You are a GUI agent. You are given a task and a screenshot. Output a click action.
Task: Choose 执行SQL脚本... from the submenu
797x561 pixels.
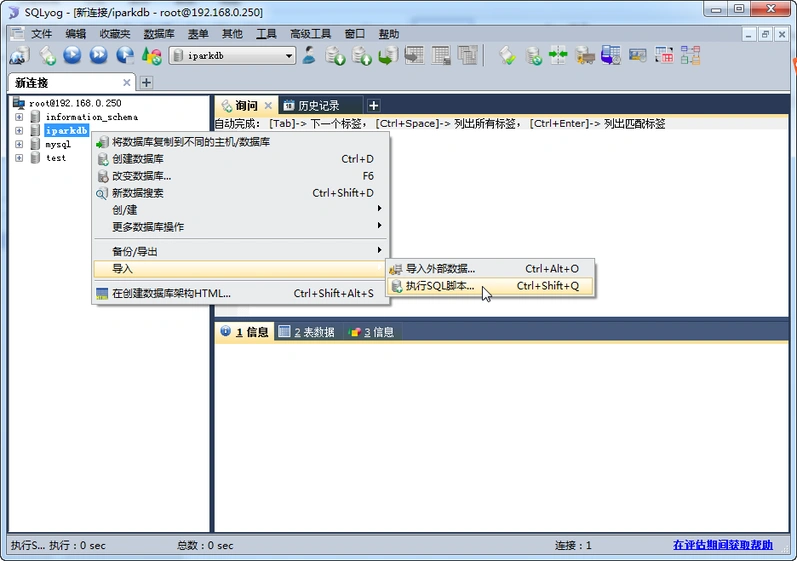490,286
